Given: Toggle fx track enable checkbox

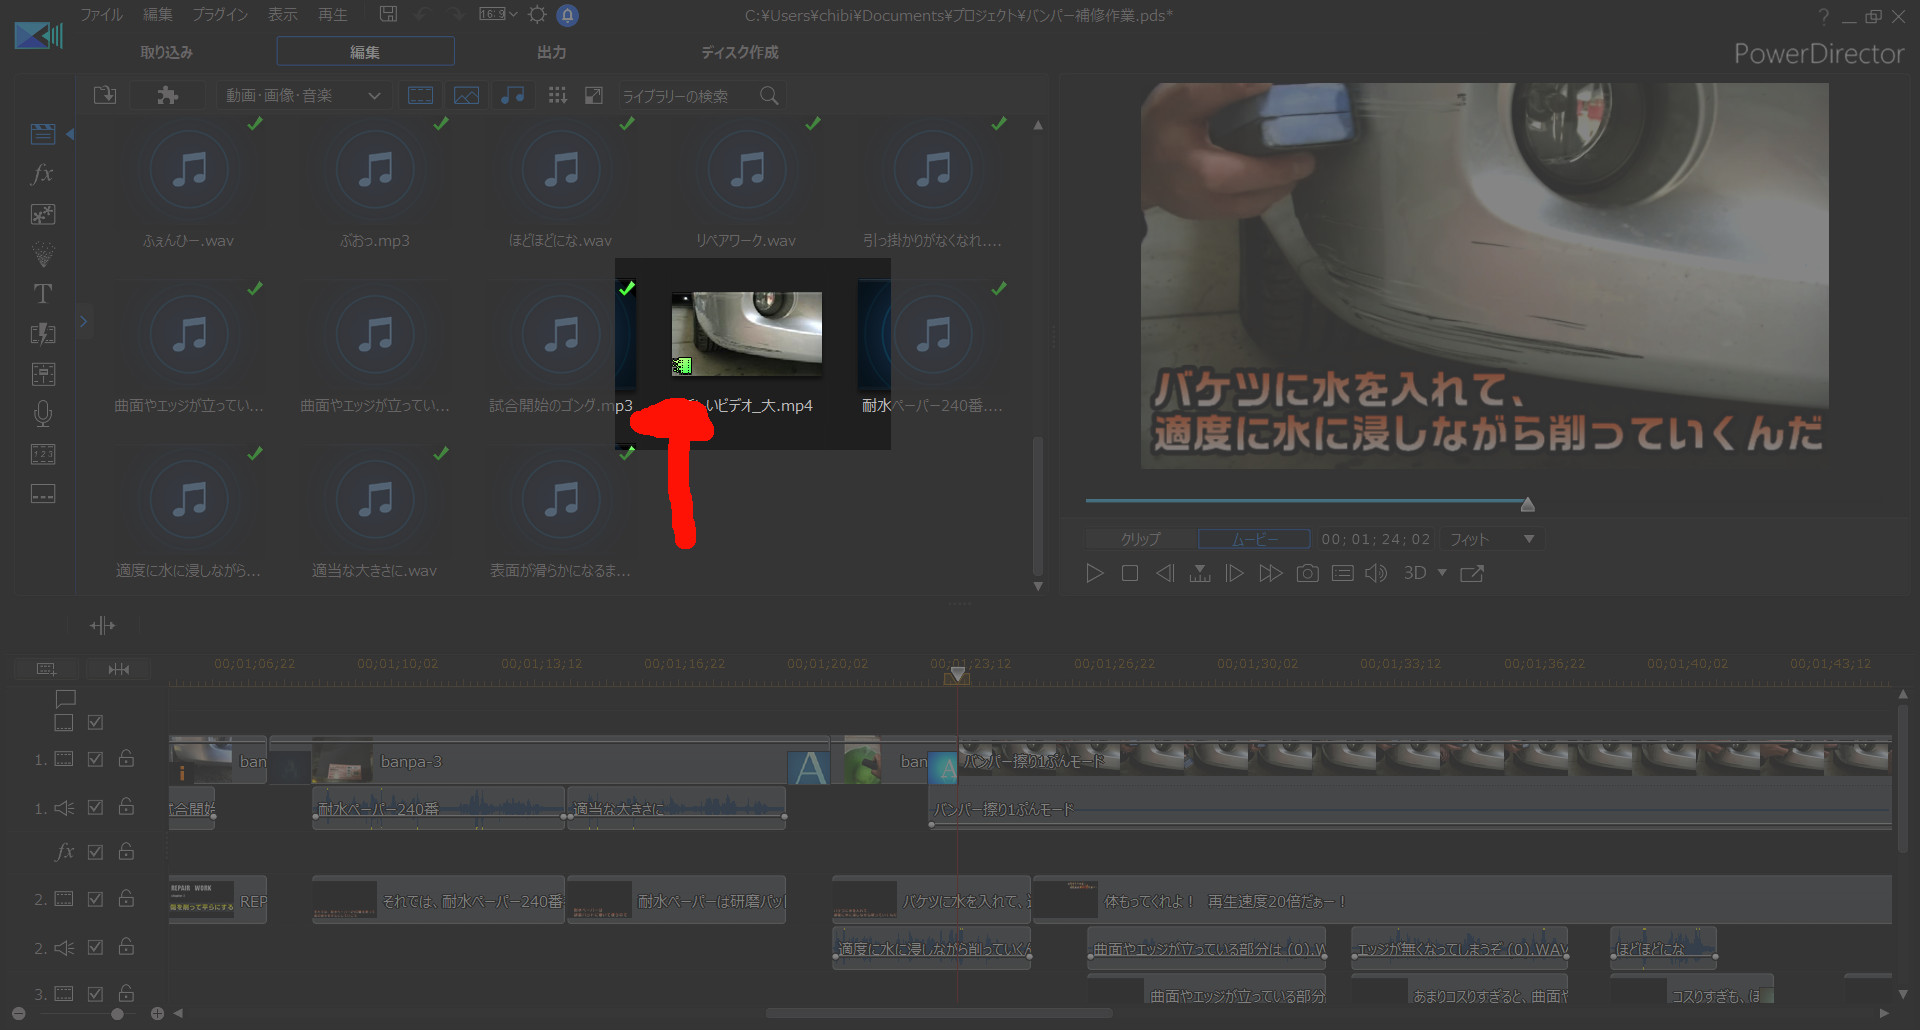Looking at the screenshot, I should coord(95,852).
